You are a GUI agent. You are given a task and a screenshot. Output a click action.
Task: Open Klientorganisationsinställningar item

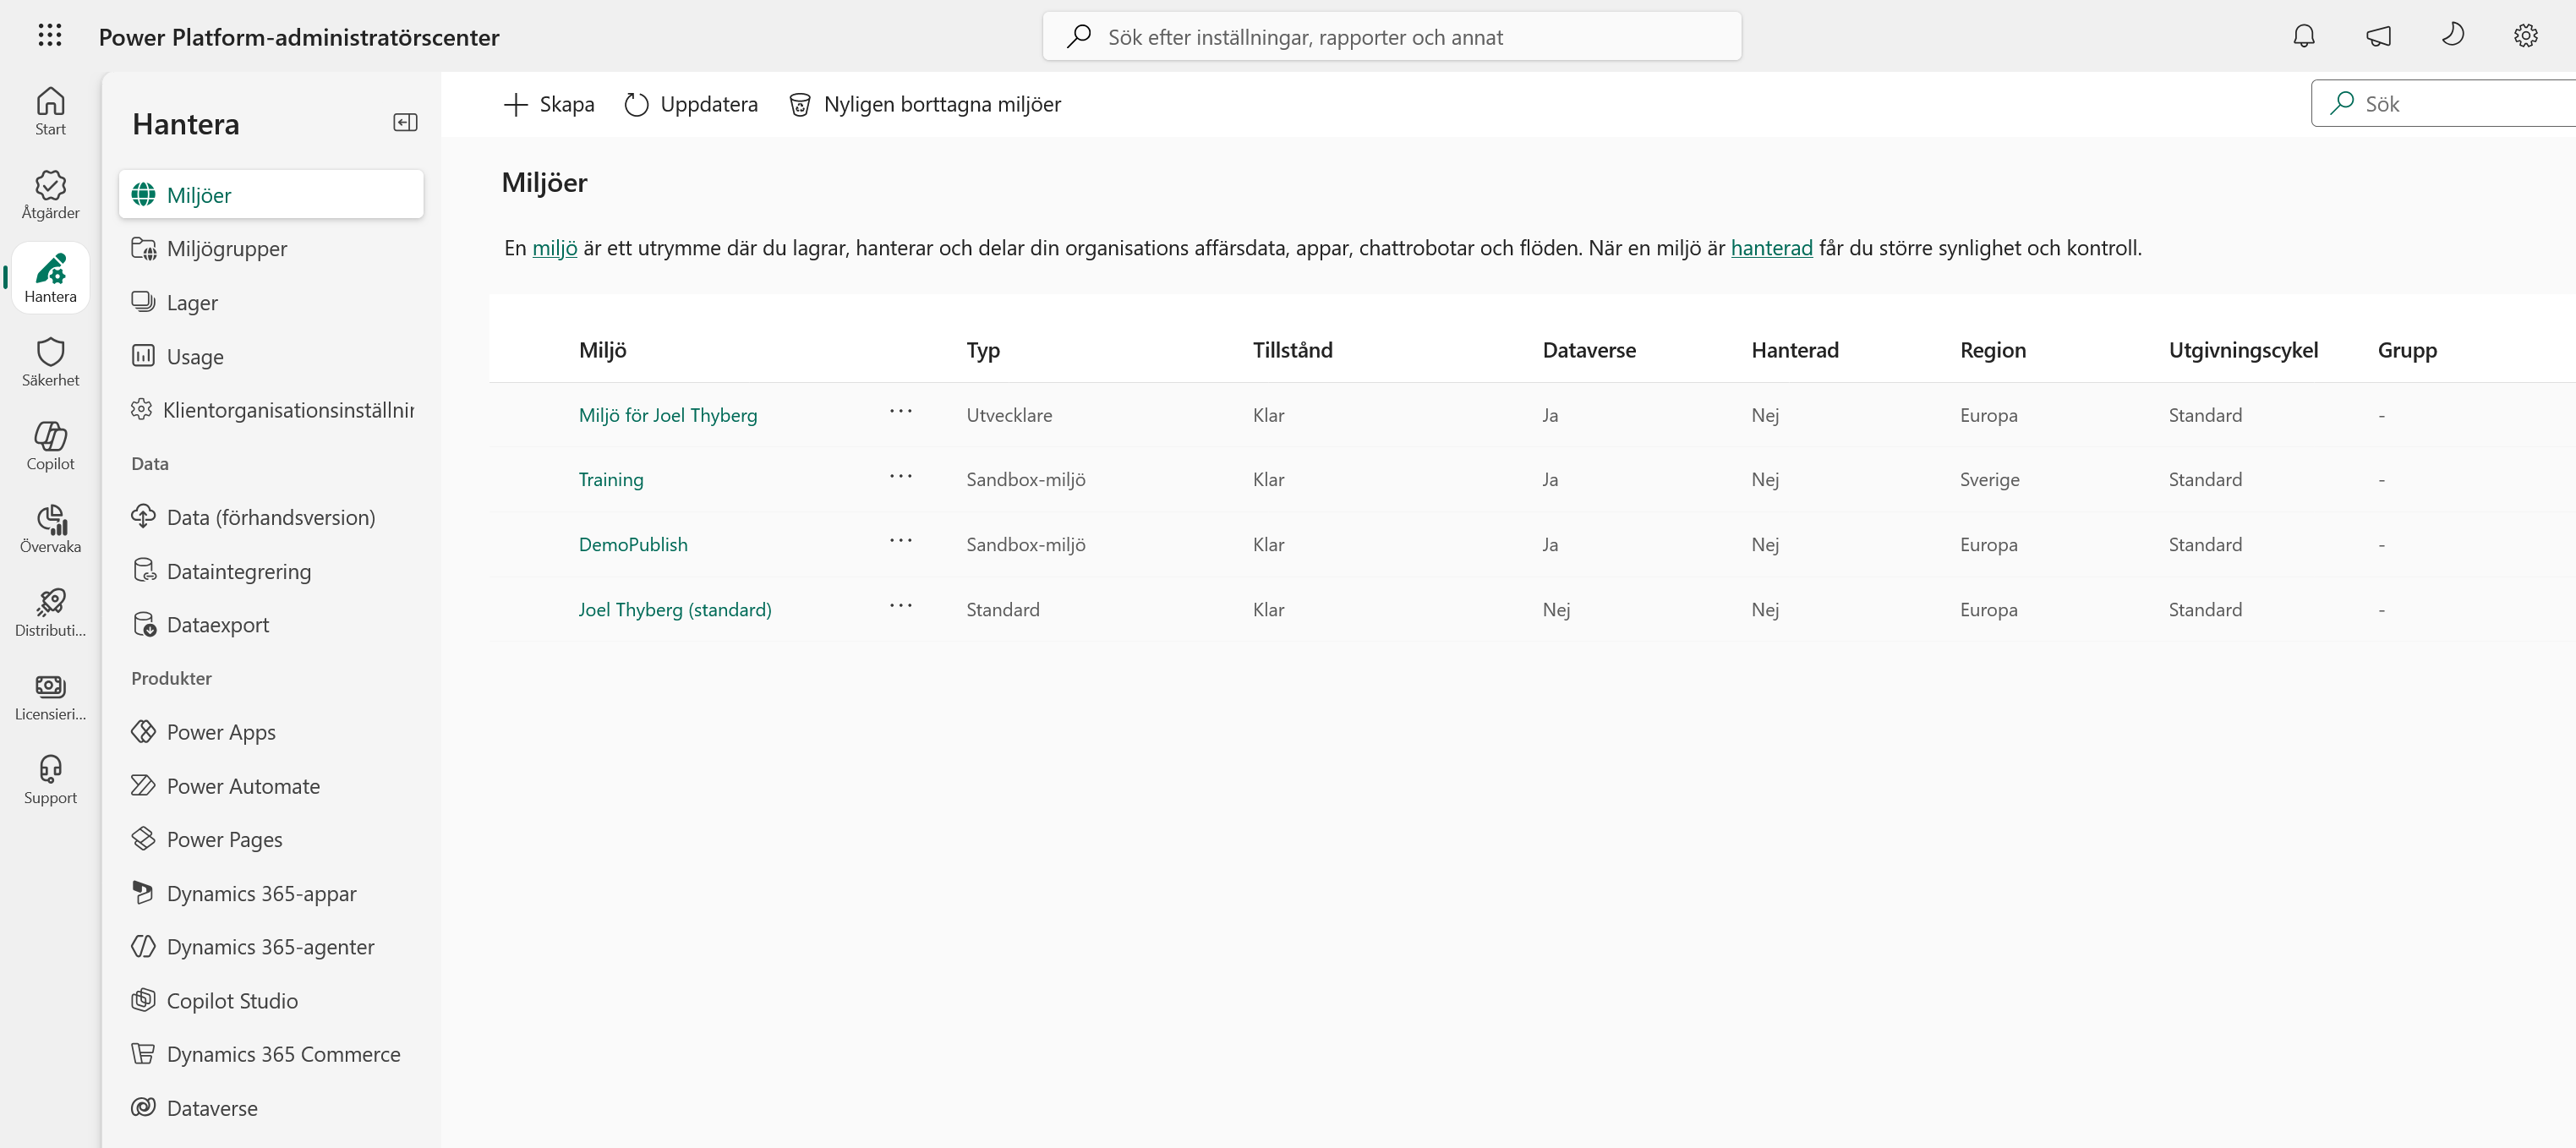[271, 410]
